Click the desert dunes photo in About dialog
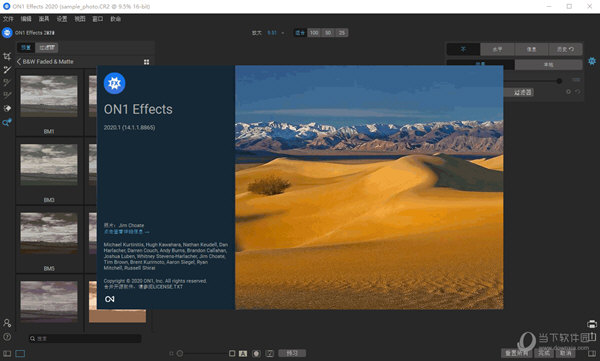The image size is (600, 361). [x=369, y=187]
